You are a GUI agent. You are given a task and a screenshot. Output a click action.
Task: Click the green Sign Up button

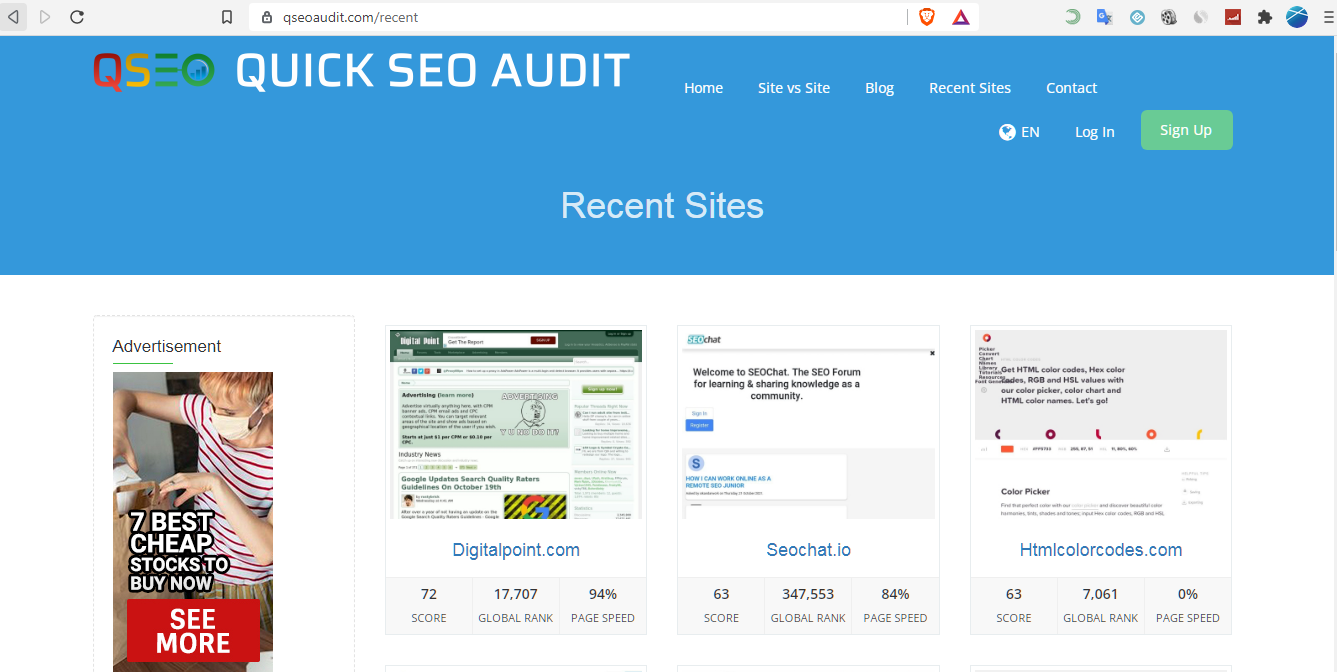click(x=1186, y=130)
